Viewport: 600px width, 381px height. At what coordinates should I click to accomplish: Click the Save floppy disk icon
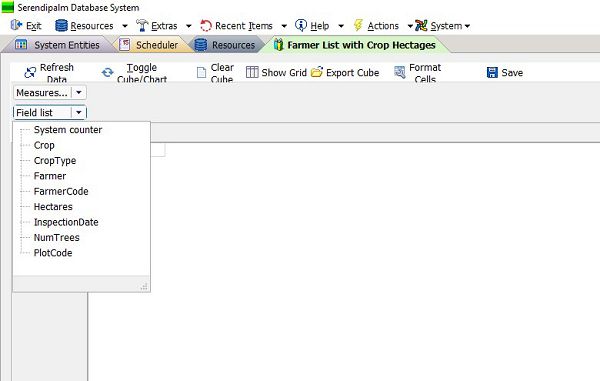[x=492, y=72]
